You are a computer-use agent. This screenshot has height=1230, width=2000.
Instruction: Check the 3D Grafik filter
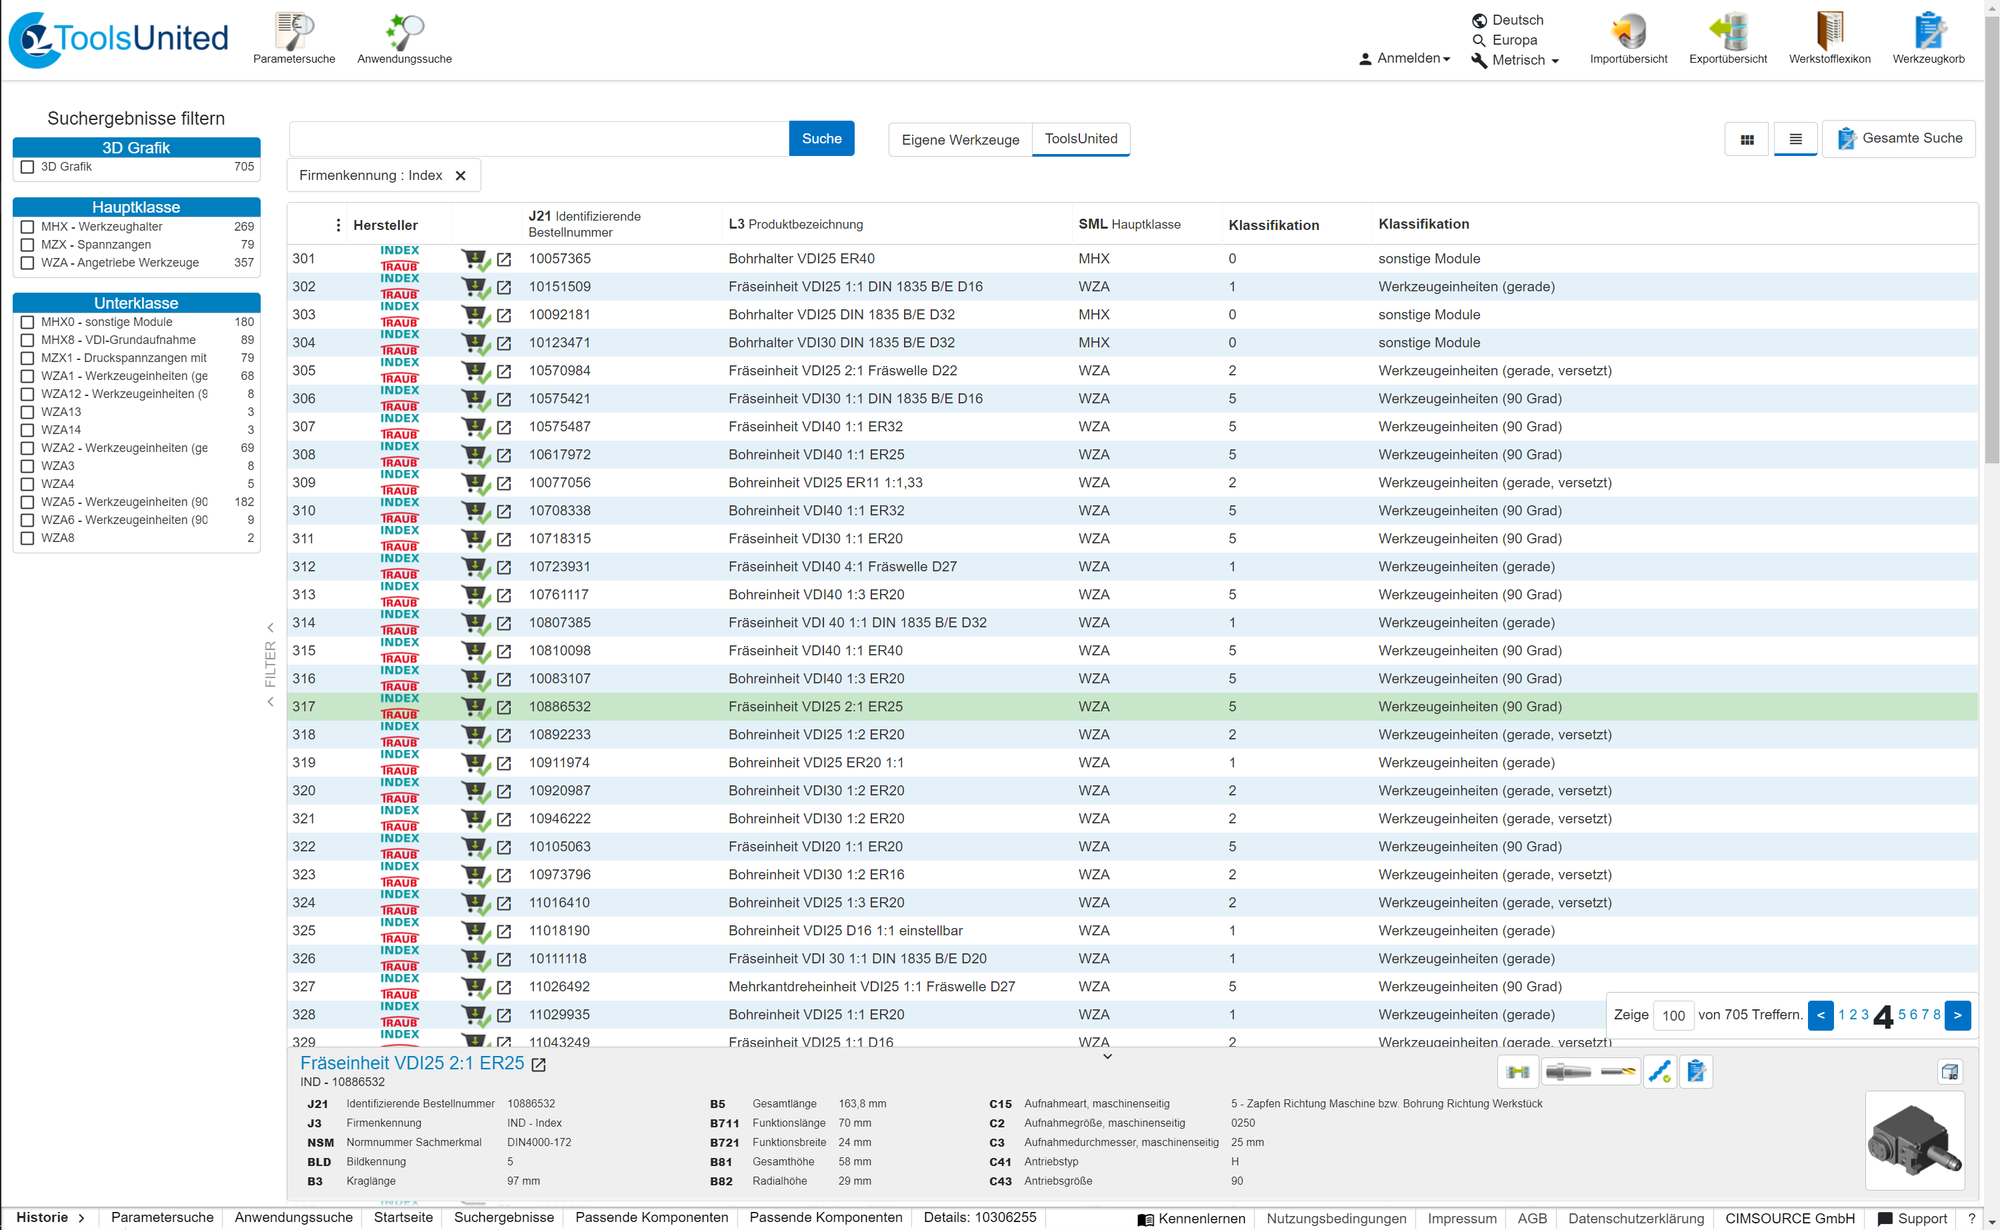click(x=28, y=168)
